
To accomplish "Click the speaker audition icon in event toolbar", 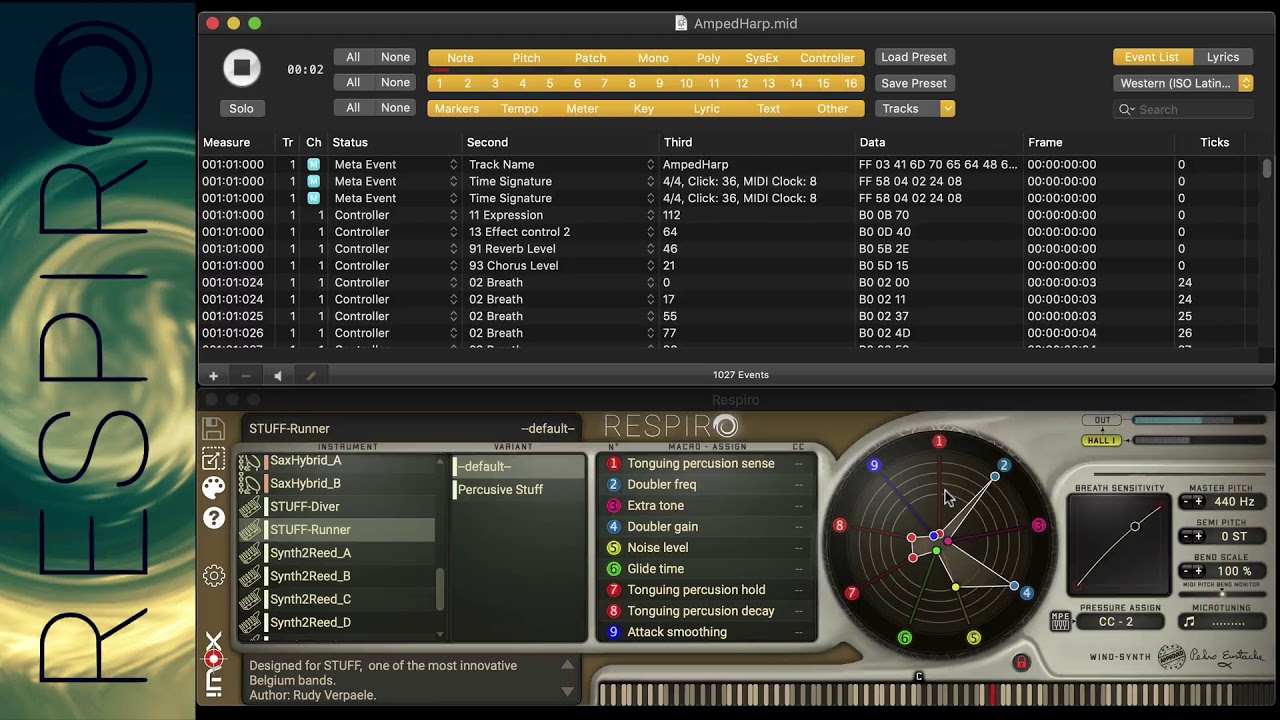I will (x=278, y=375).
